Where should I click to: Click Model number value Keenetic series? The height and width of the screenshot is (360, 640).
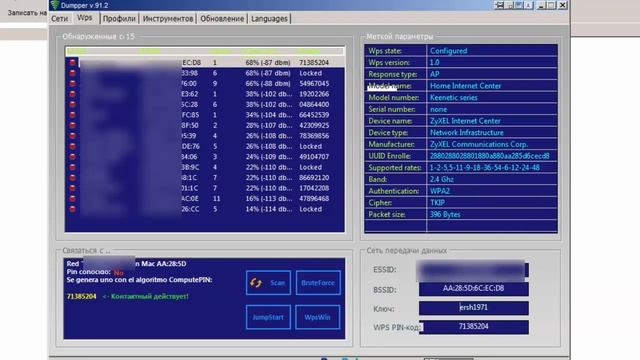(453, 98)
